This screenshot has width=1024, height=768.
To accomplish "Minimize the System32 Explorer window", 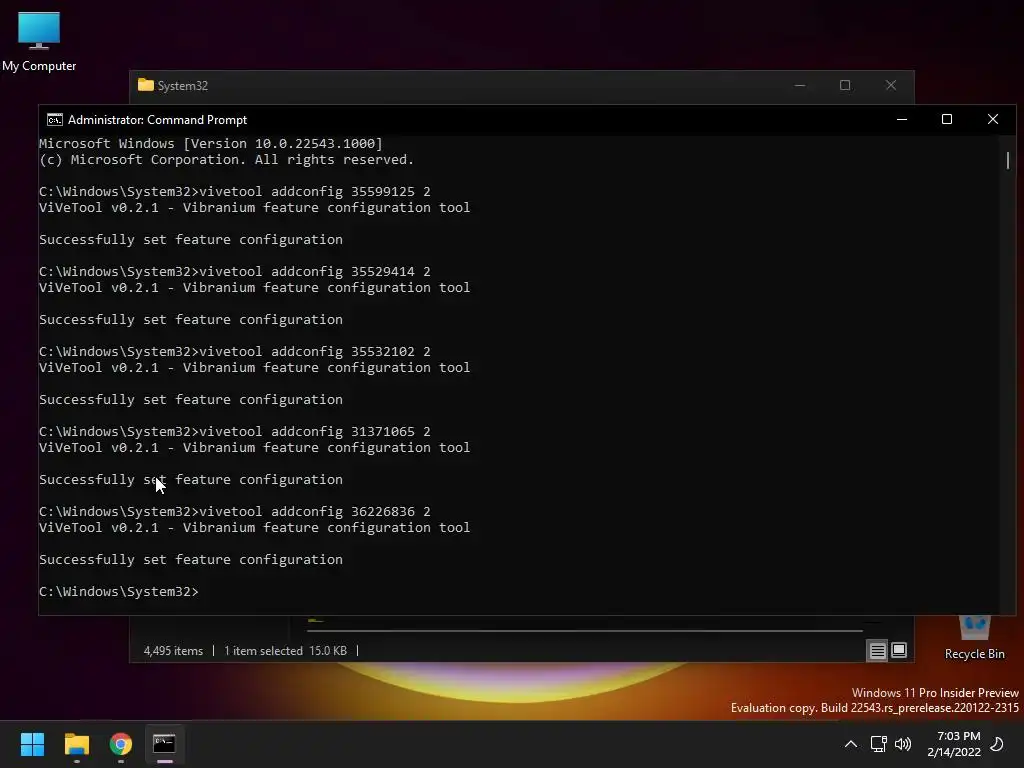I will [x=800, y=86].
